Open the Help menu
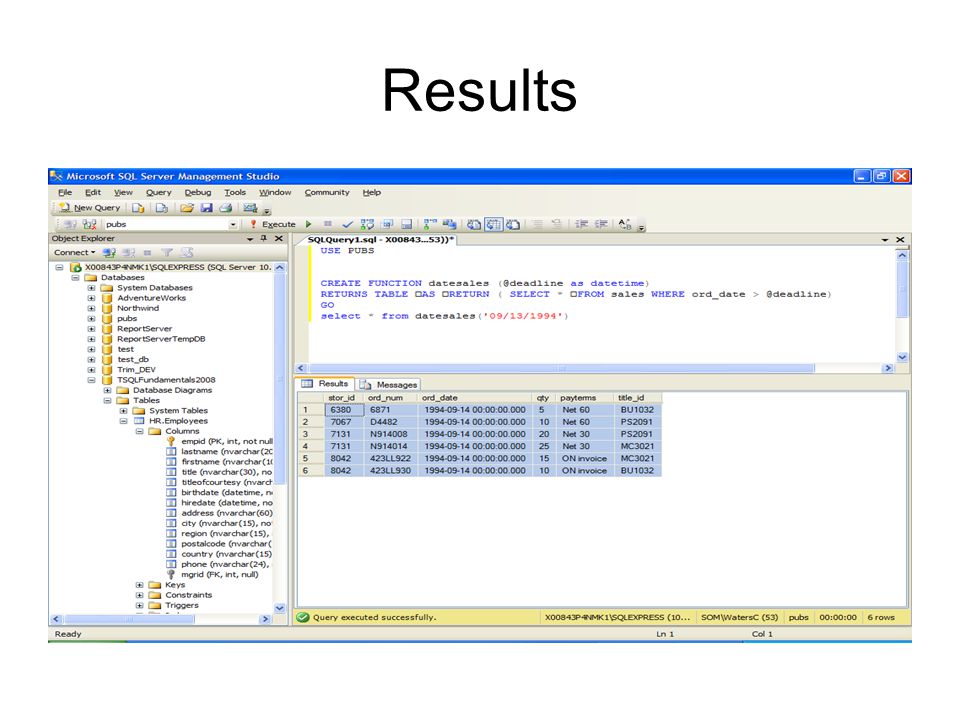Screen dimensions: 960x720 (x=371, y=192)
